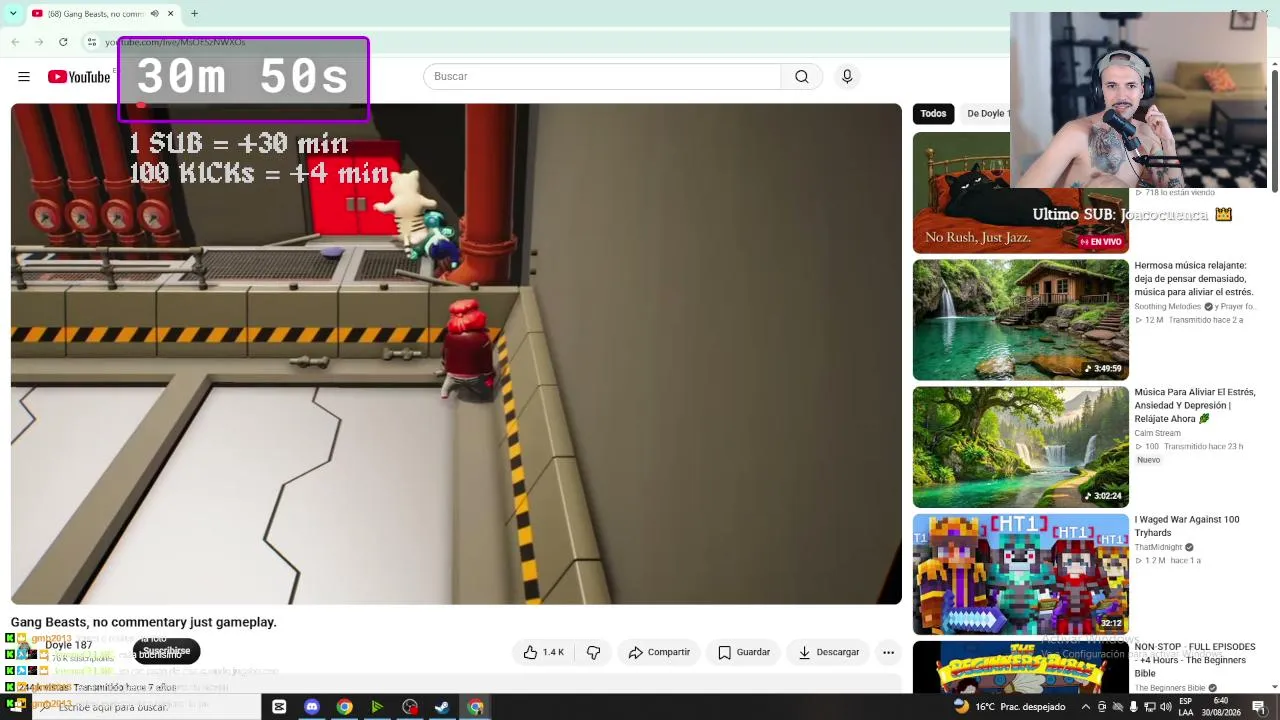Image resolution: width=1280 pixels, height=720 pixels.
Task: Switch the ESP LAA keyboard language
Action: click(x=1186, y=707)
